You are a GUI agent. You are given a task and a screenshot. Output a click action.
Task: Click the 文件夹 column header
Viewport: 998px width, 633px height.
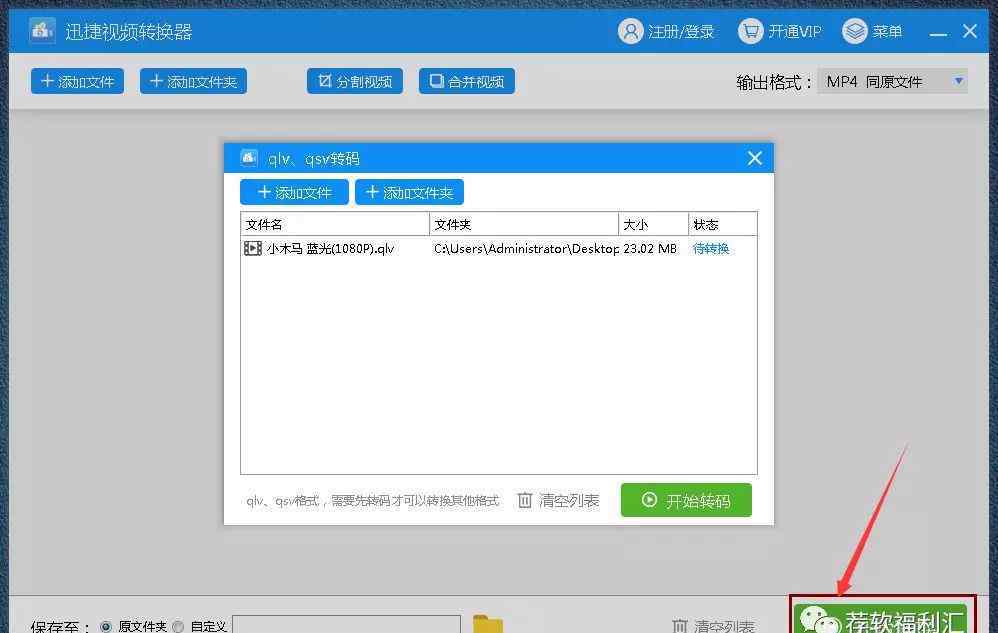pos(524,224)
